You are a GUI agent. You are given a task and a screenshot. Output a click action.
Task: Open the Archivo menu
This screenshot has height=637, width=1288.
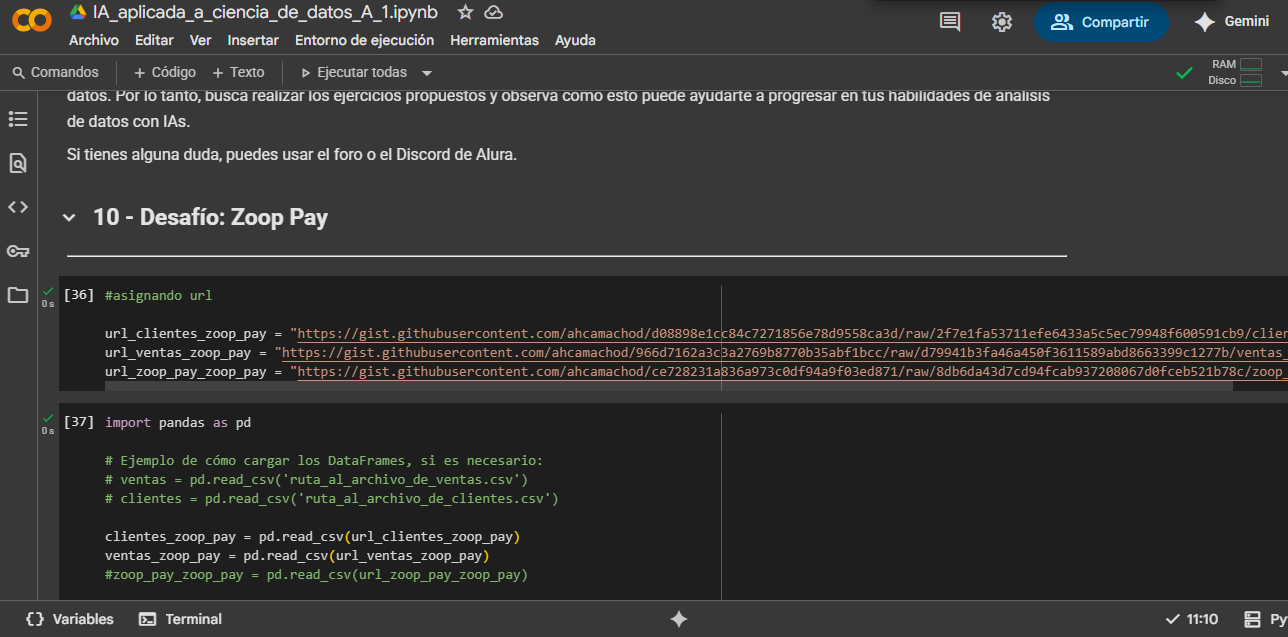[x=94, y=40]
